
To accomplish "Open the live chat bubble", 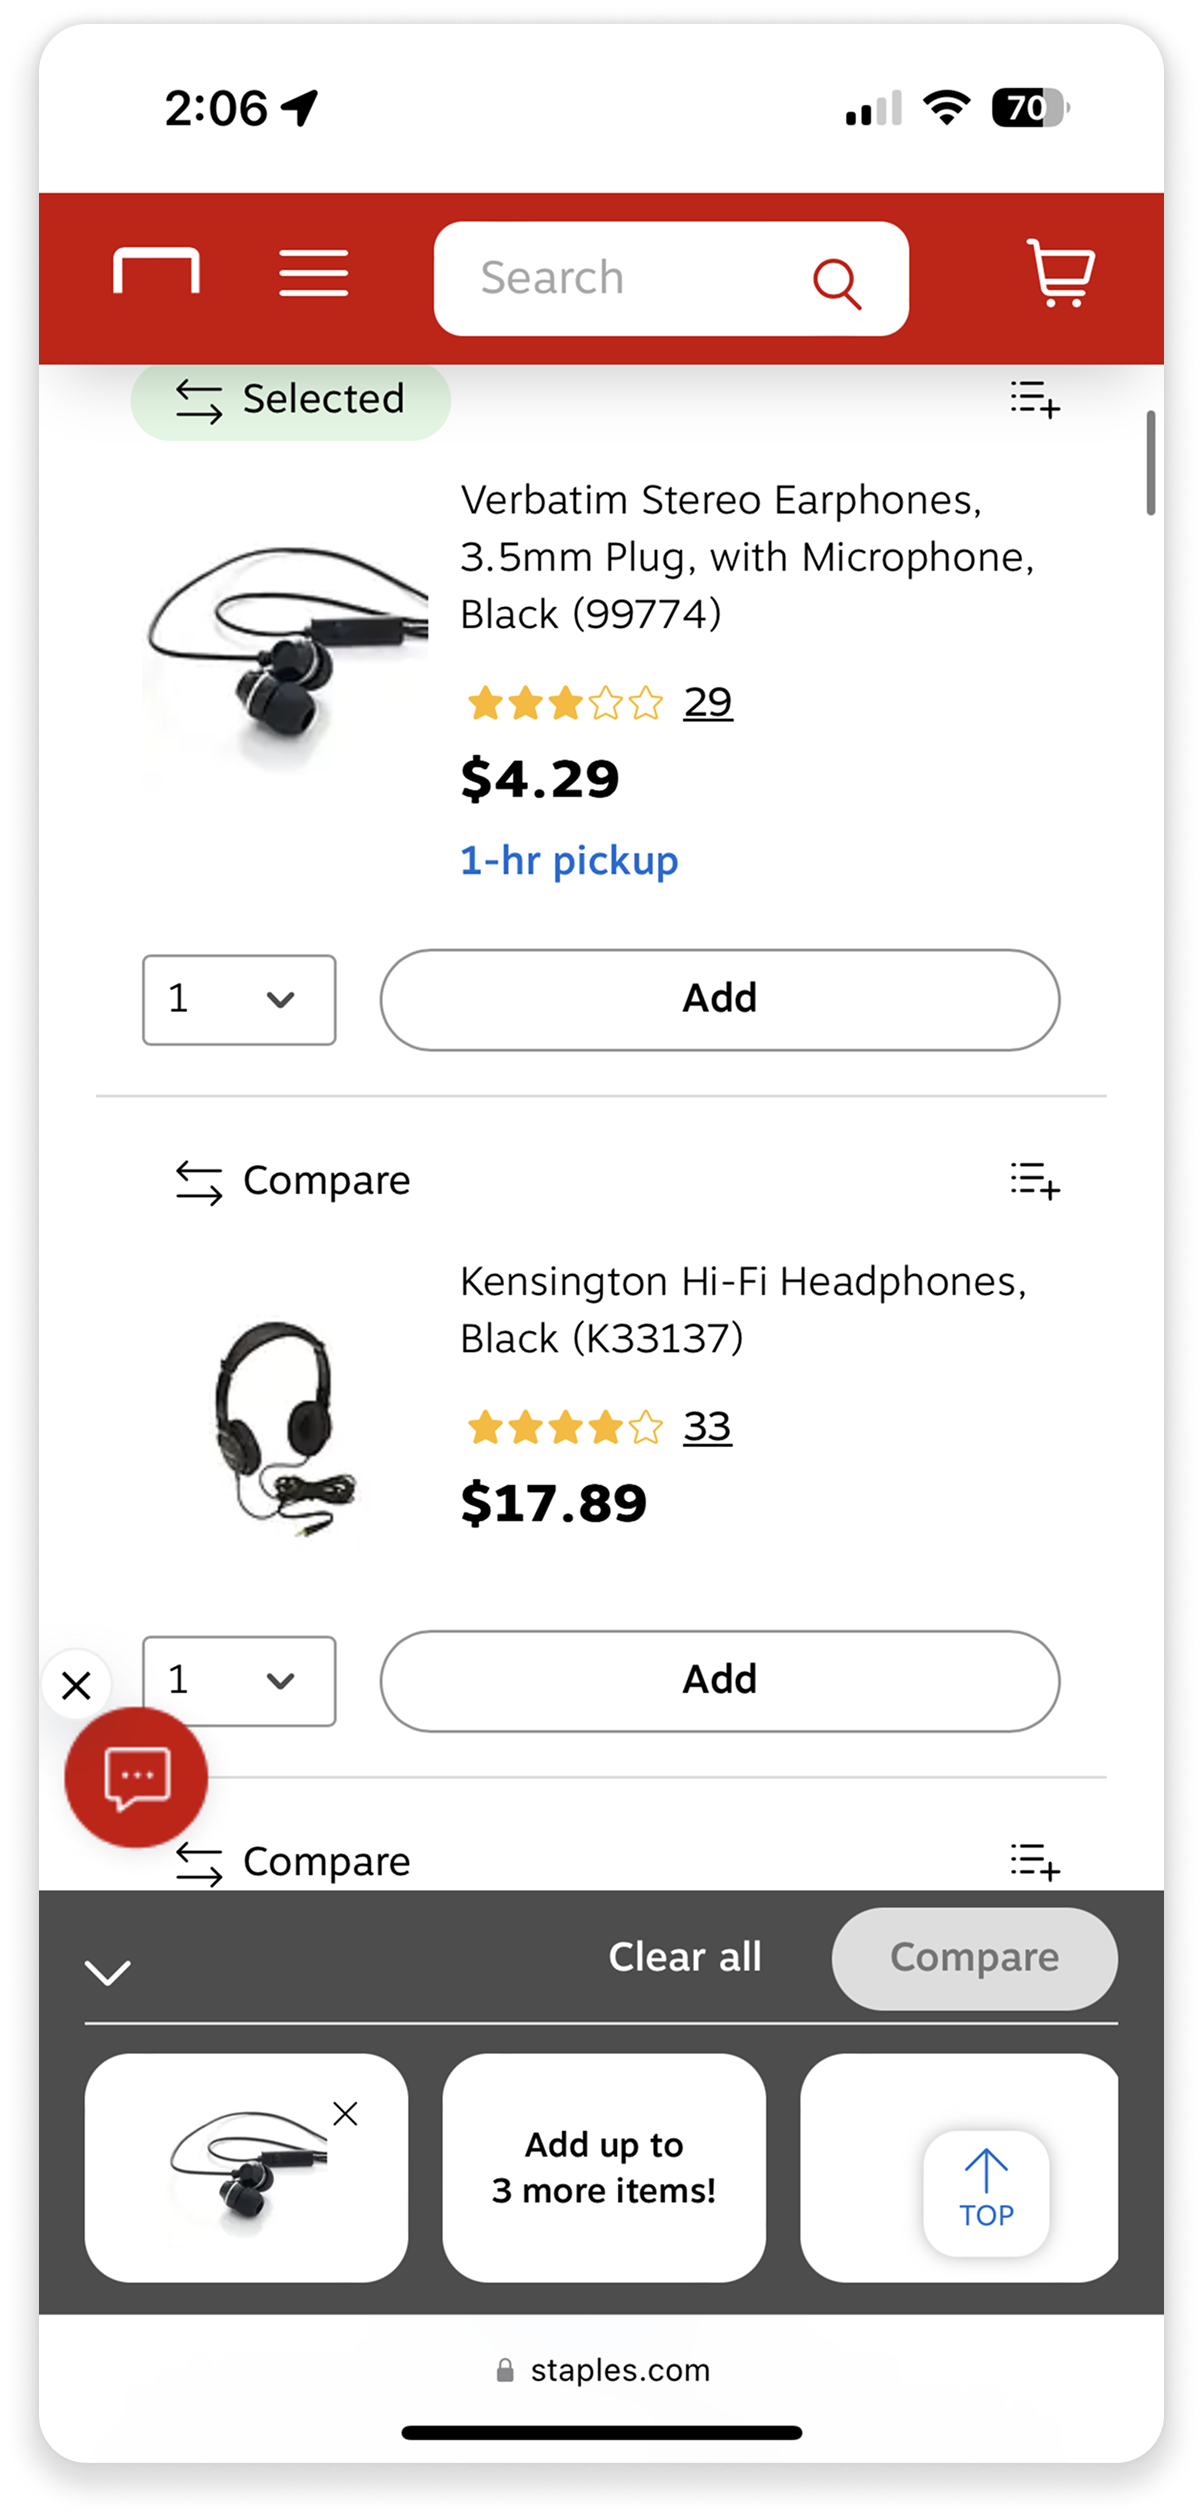I will coord(136,1777).
